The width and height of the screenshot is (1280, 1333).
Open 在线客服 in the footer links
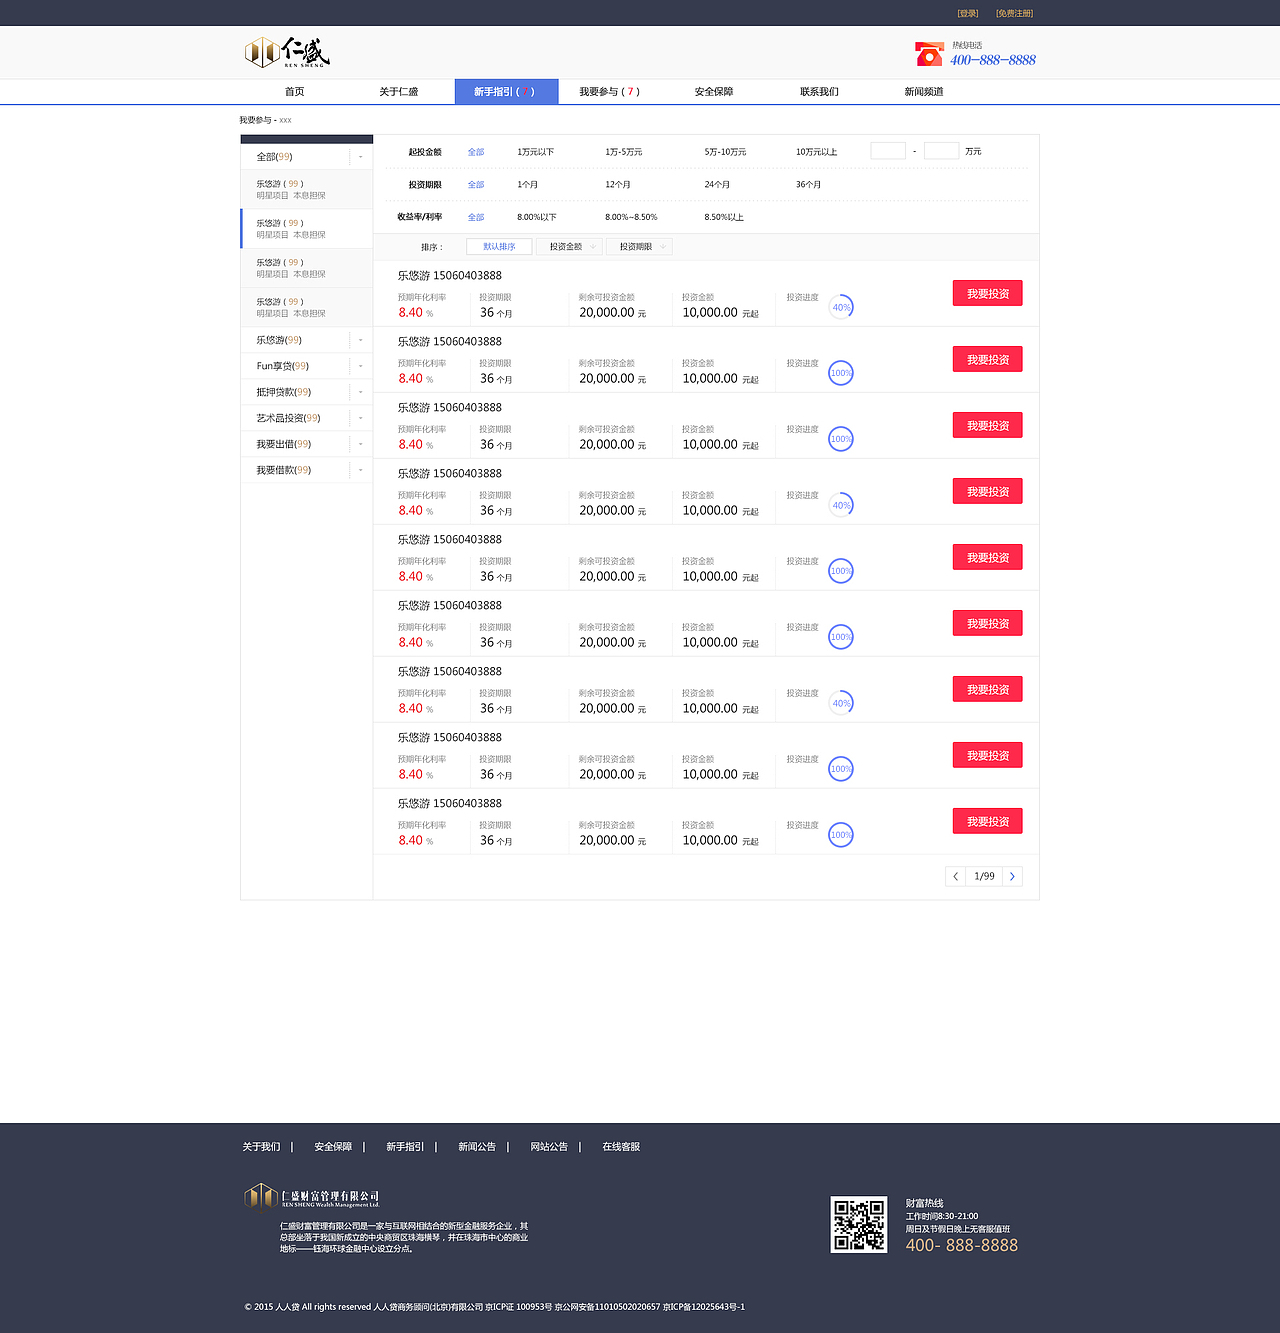621,1147
